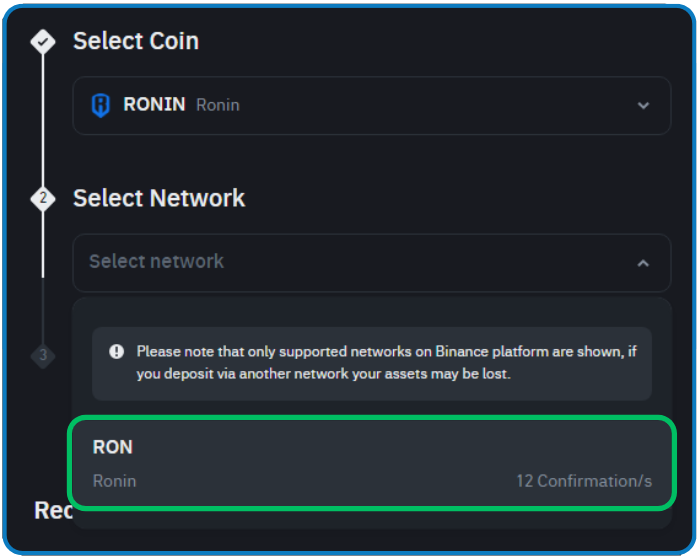Choose the RON network option
This screenshot has width=699, height=560.
pyautogui.click(x=372, y=463)
